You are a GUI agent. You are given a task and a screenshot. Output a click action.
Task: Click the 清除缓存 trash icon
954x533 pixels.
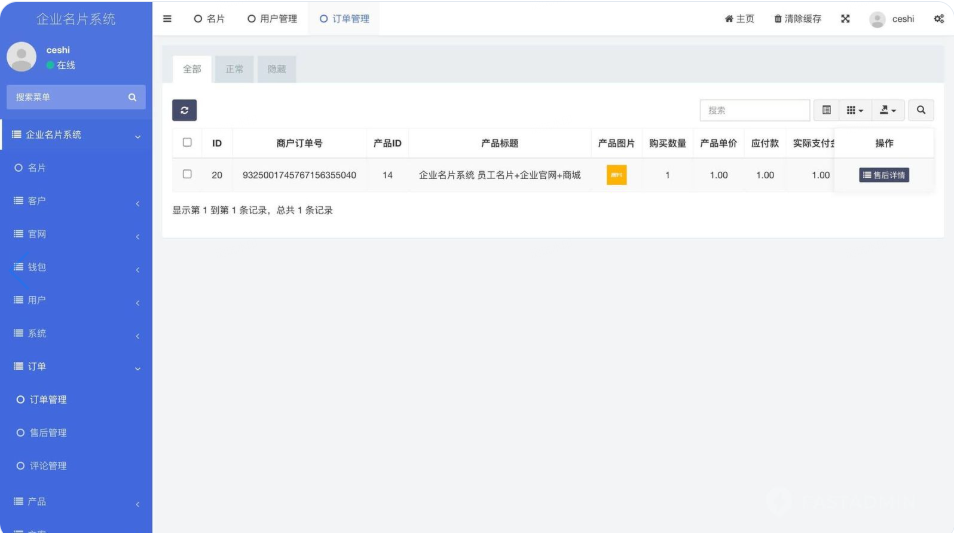click(x=778, y=19)
